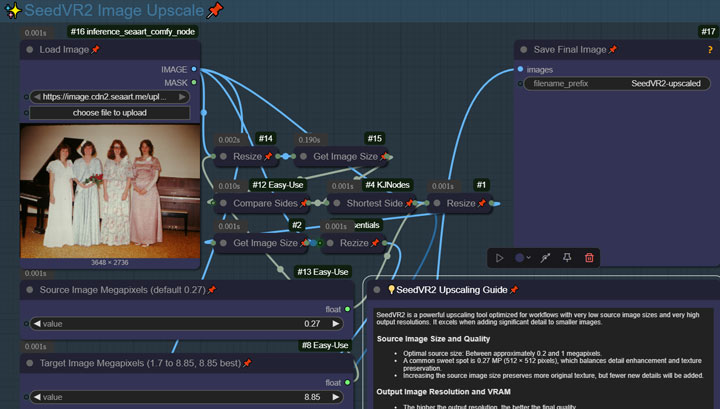Click the pin next to SeedVR2 Image Upscale title

[x=214, y=10]
